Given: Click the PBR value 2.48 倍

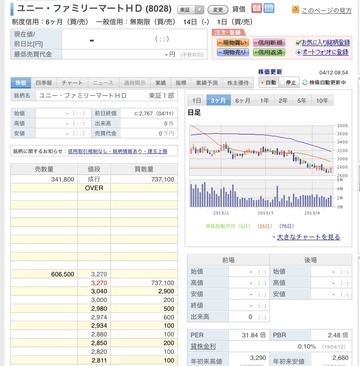Looking at the screenshot, I should pos(337,335).
